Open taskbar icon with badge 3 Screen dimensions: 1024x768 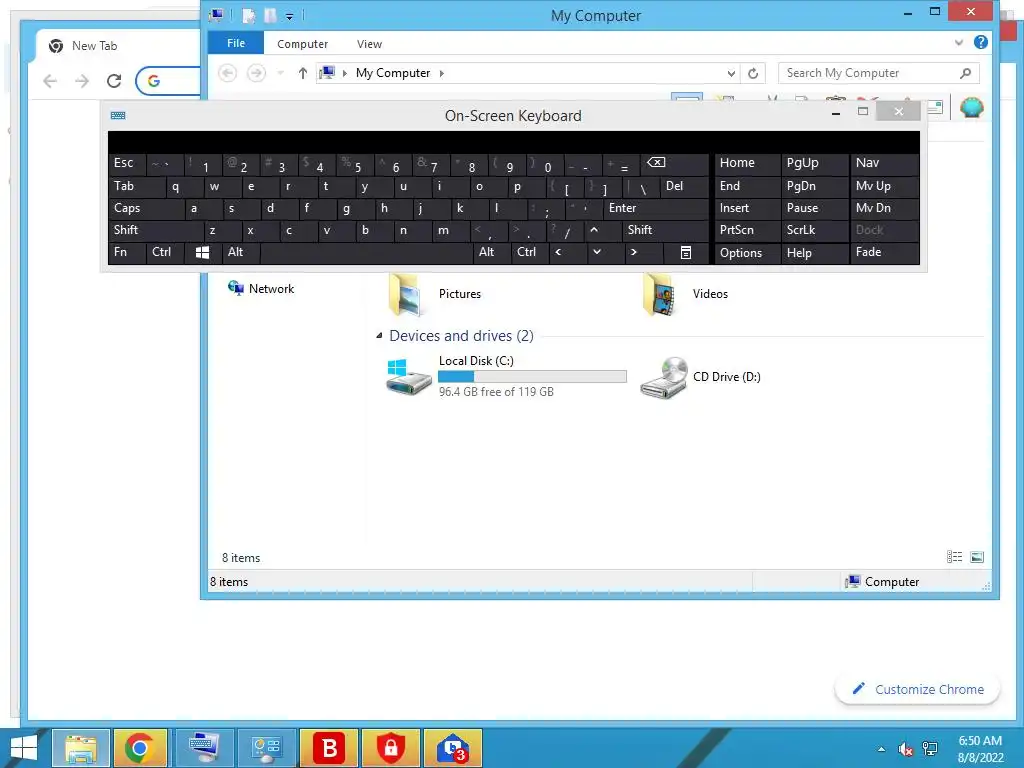point(453,748)
